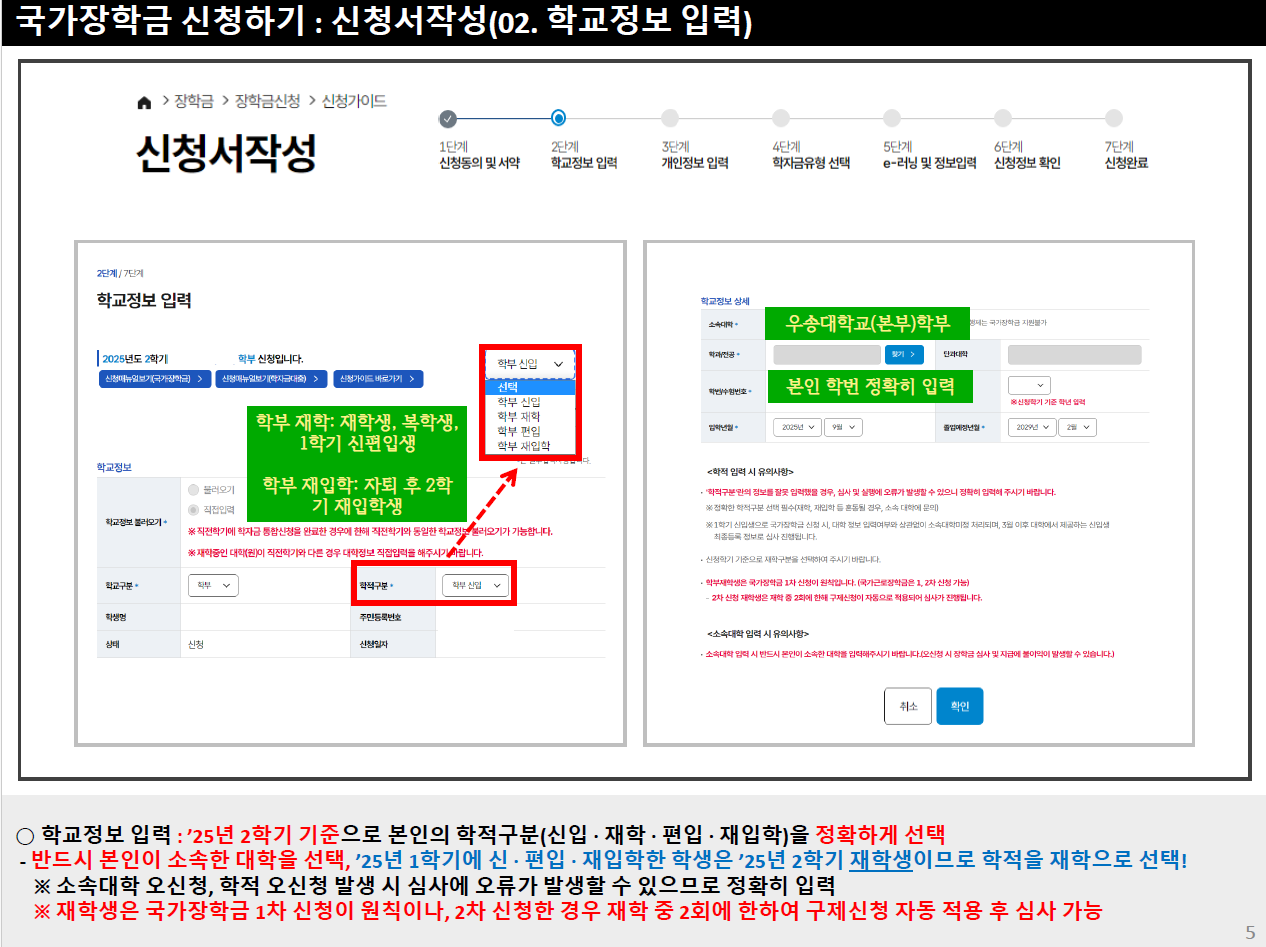Click the 단과대학 gray input field
The height and width of the screenshot is (947, 1266).
[x=1074, y=355]
